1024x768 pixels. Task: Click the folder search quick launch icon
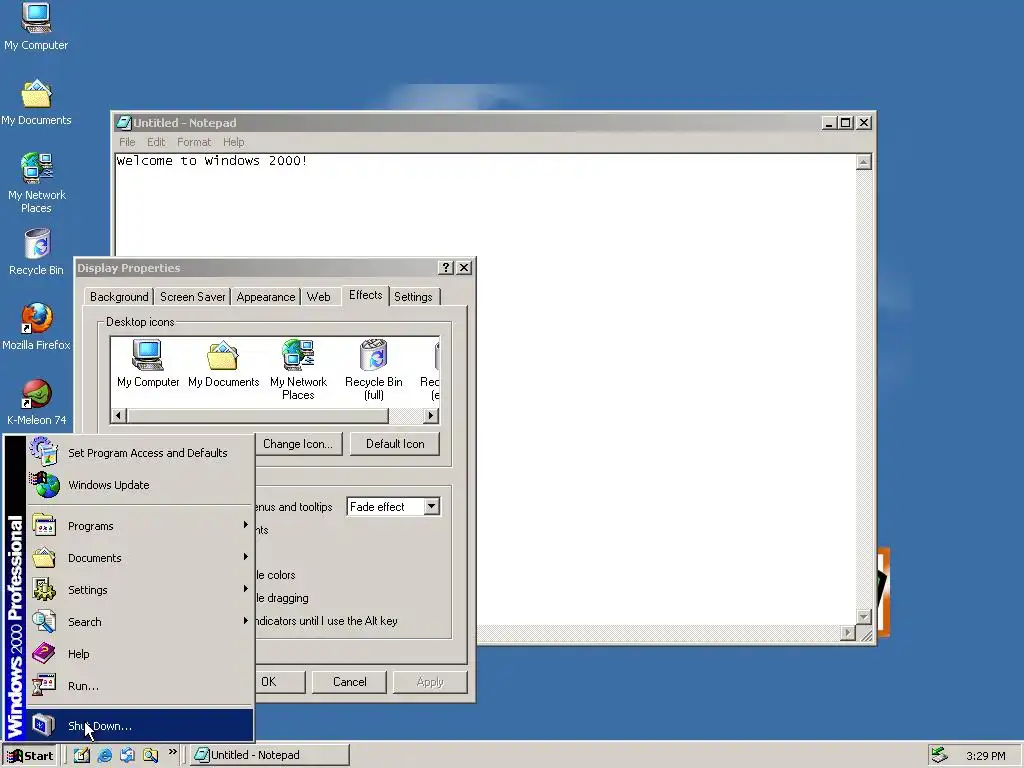[151, 755]
